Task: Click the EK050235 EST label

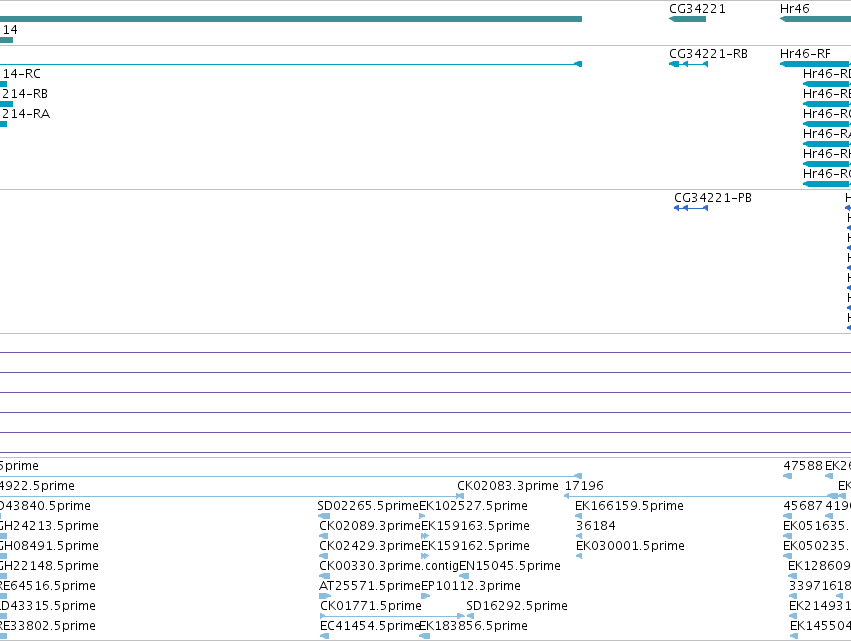Action: click(x=817, y=546)
